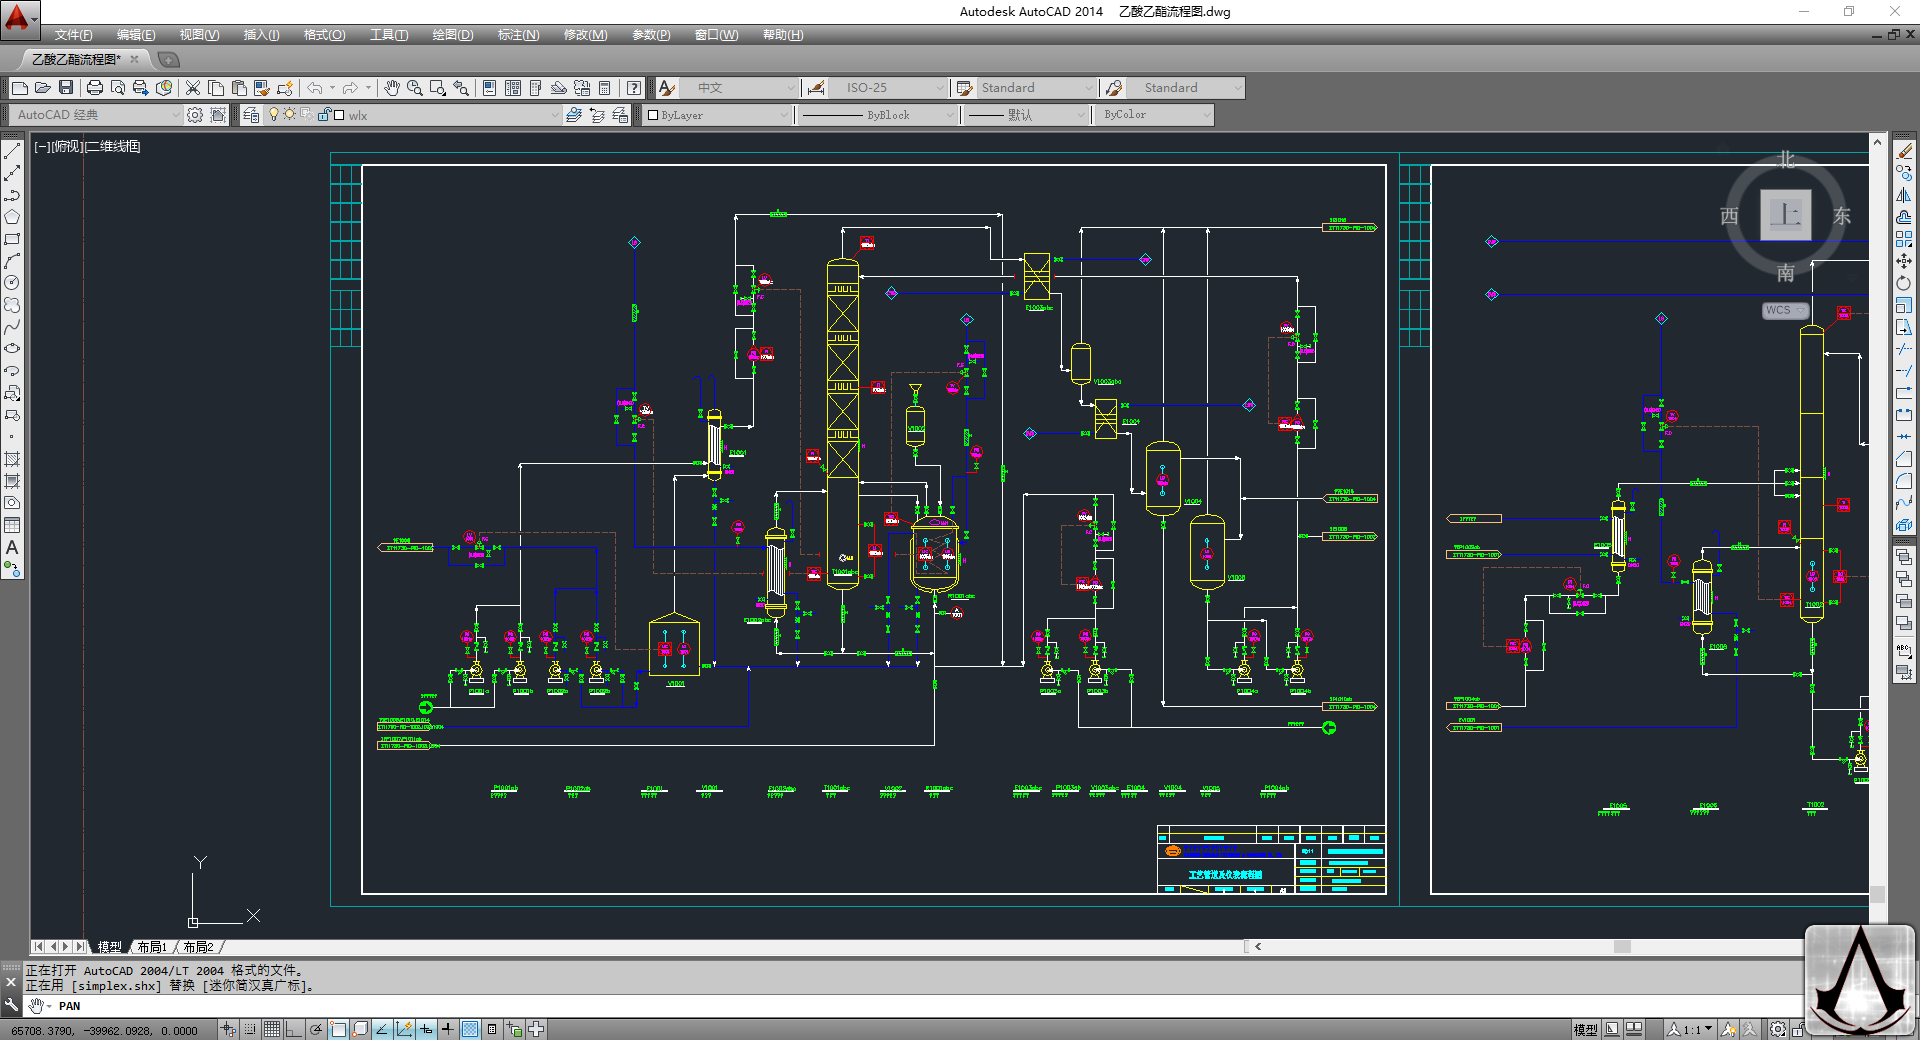Click the 上 top face of ViewCube
The image size is (1920, 1040).
pos(1785,215)
